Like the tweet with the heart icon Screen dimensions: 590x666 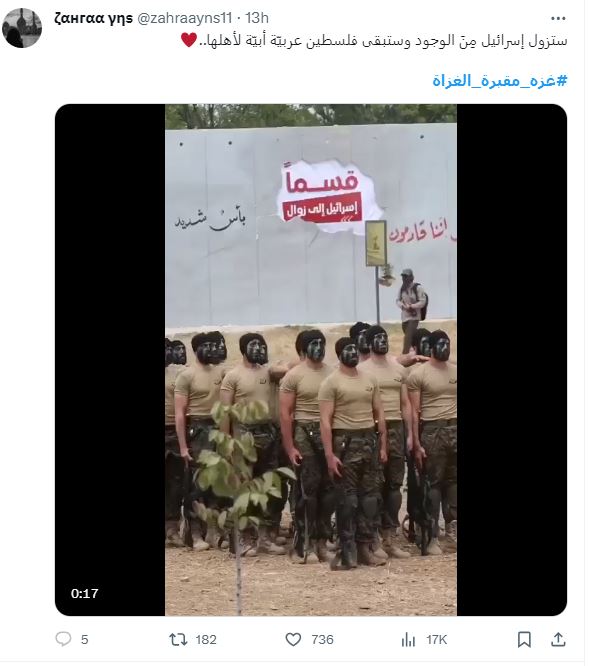(x=293, y=639)
